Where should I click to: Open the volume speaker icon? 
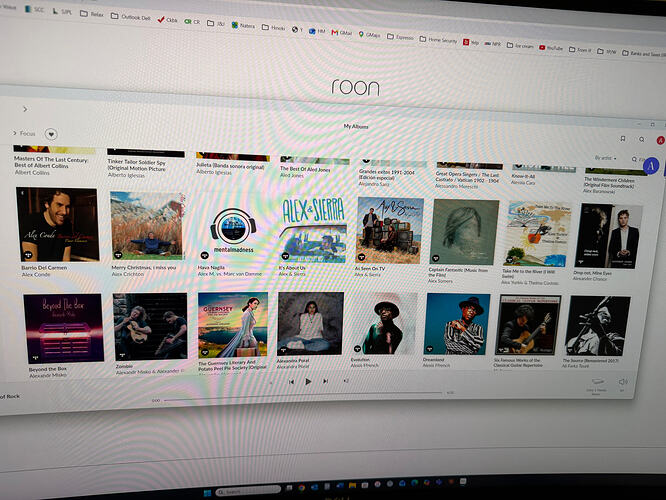(x=622, y=382)
